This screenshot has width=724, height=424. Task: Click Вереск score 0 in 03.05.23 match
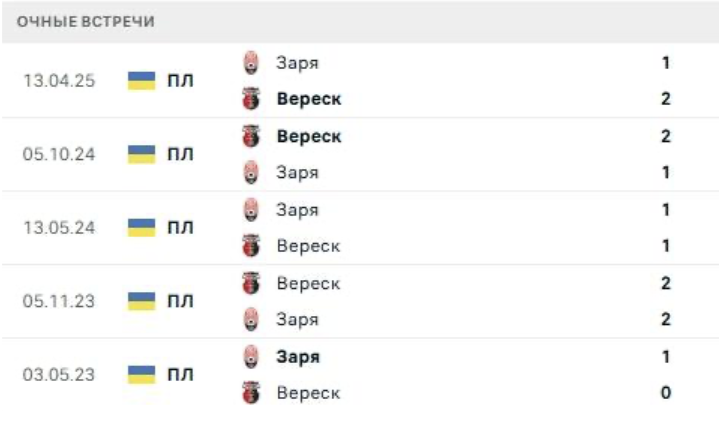666,393
